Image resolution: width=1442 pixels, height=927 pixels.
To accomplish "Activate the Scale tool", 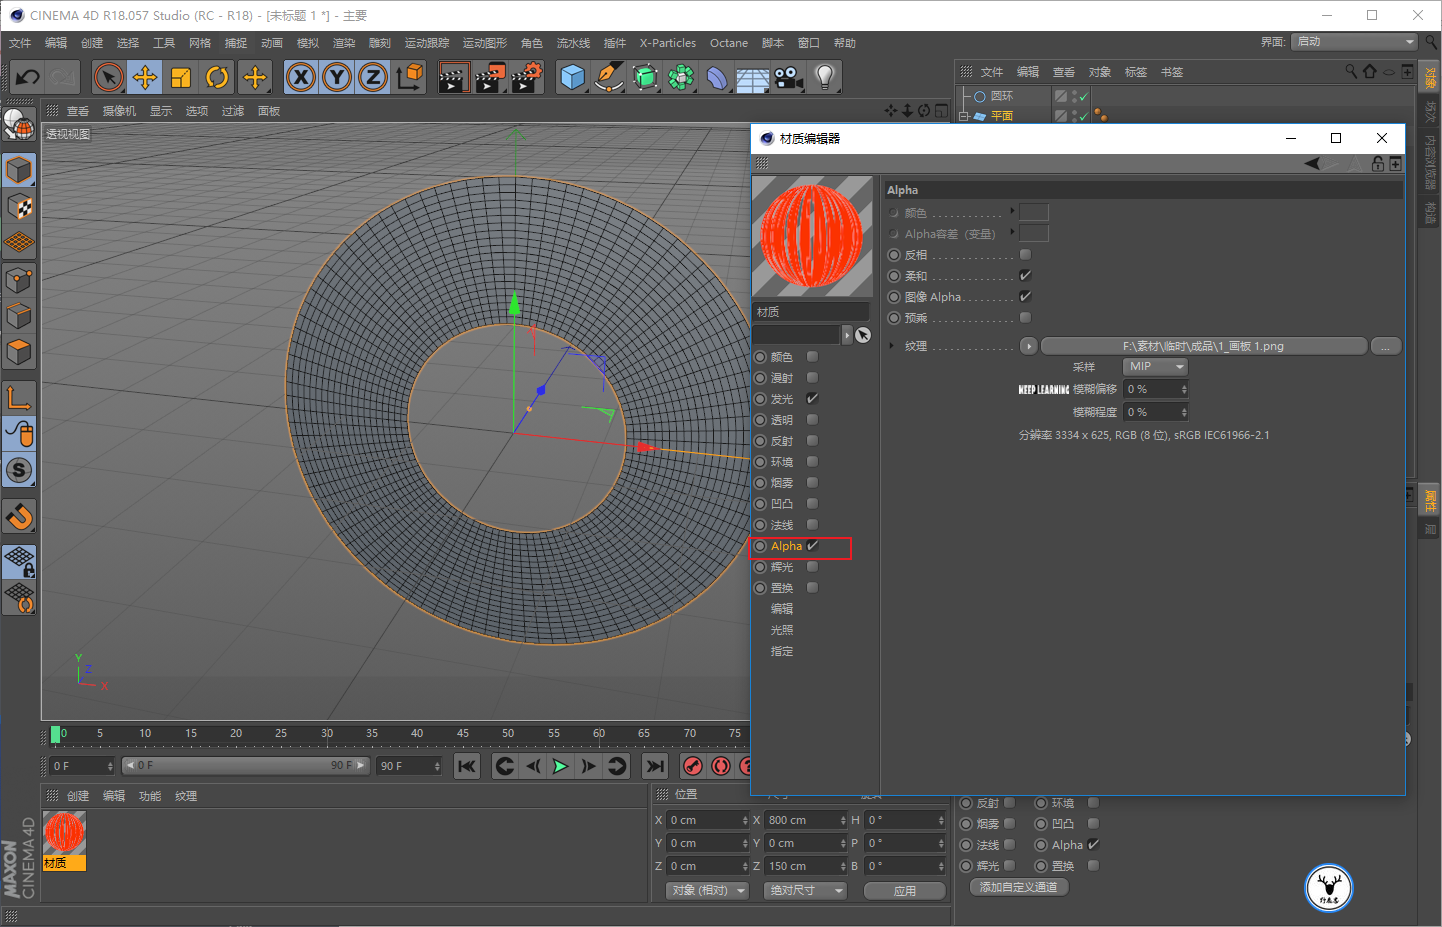I will point(181,77).
